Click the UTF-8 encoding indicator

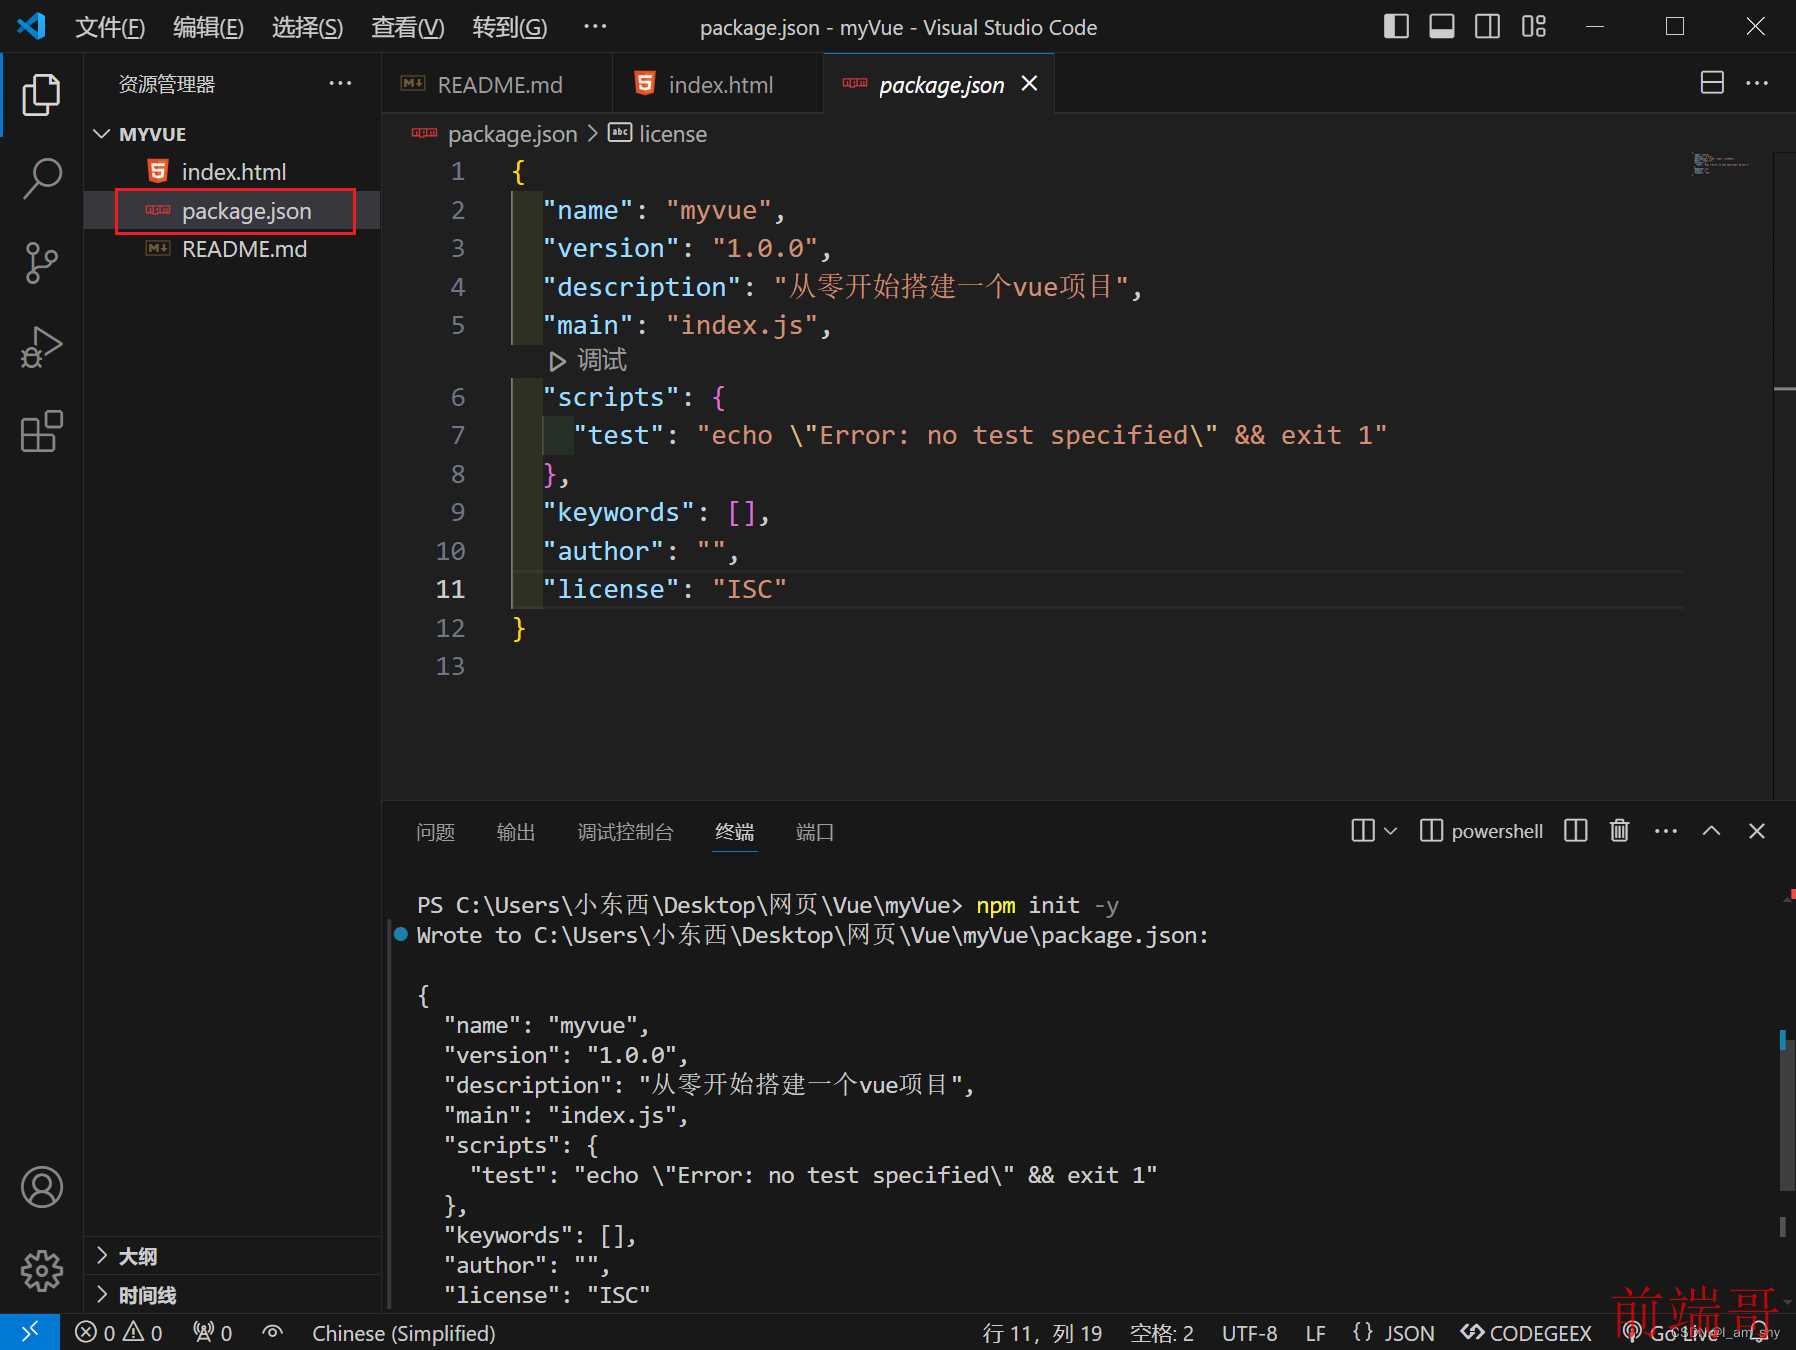point(1249,1333)
